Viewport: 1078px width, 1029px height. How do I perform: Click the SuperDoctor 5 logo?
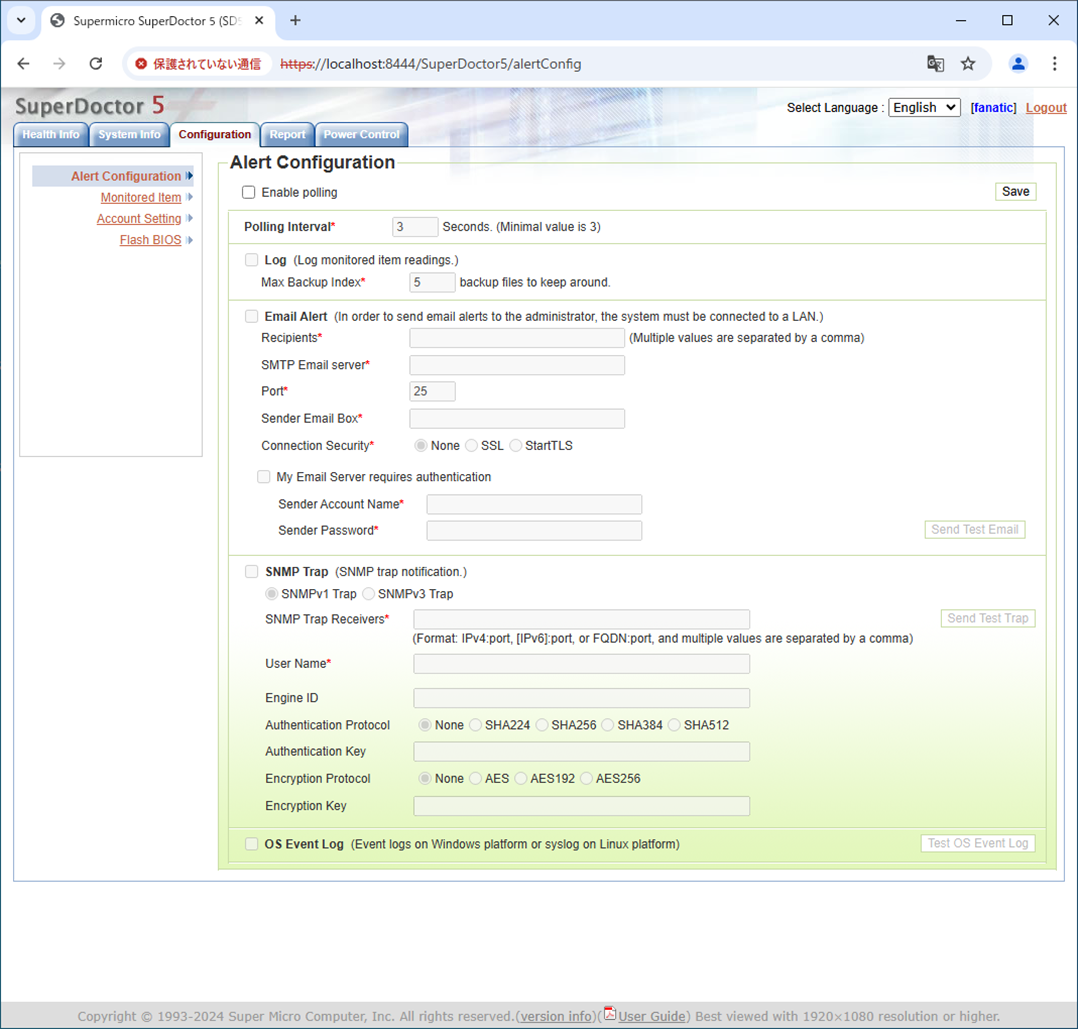90,106
